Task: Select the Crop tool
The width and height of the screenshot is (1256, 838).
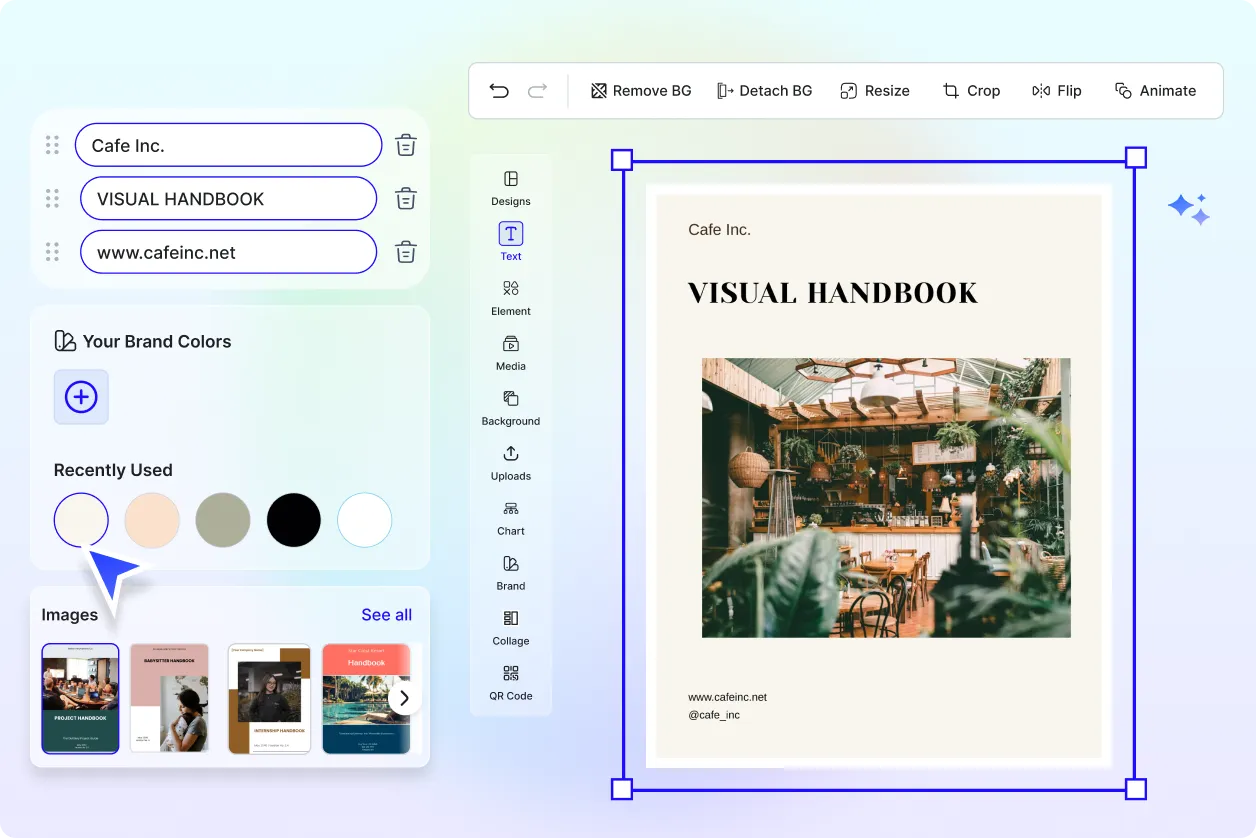Action: [971, 91]
